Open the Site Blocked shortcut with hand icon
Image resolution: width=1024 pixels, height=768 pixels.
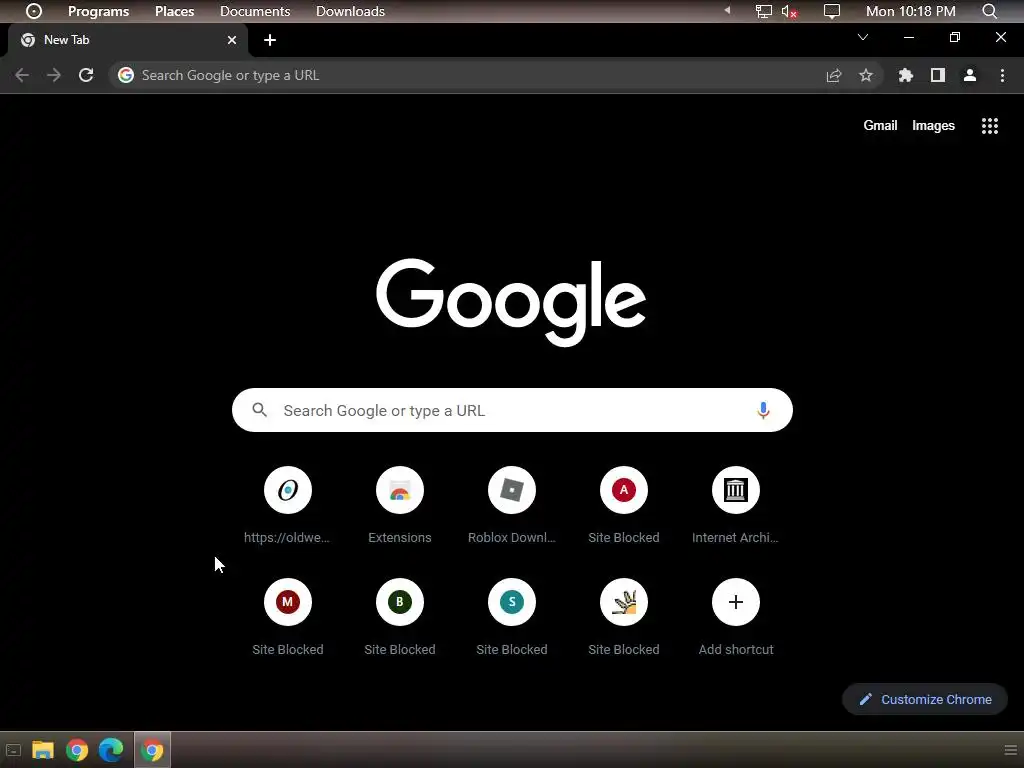click(624, 617)
